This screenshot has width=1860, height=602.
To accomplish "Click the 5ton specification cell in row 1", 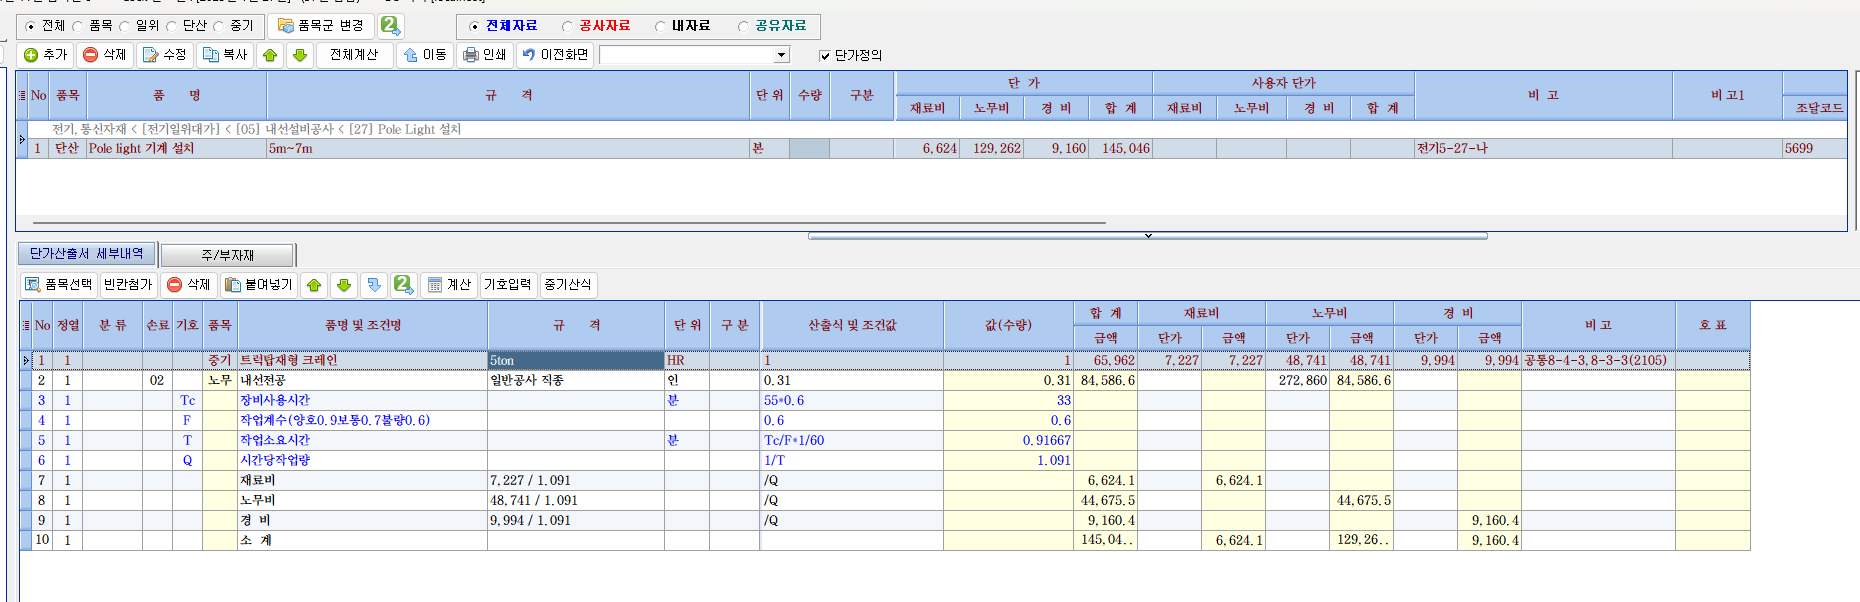I will click(575, 360).
